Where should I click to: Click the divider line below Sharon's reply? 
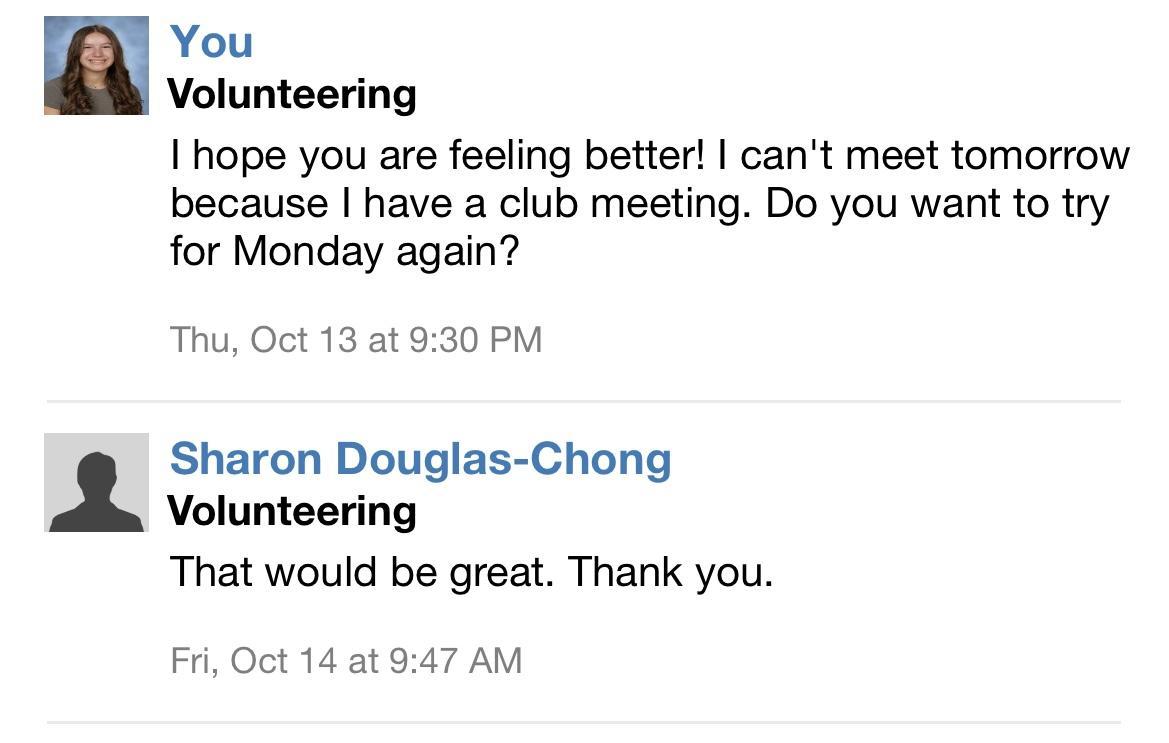[x=583, y=722]
